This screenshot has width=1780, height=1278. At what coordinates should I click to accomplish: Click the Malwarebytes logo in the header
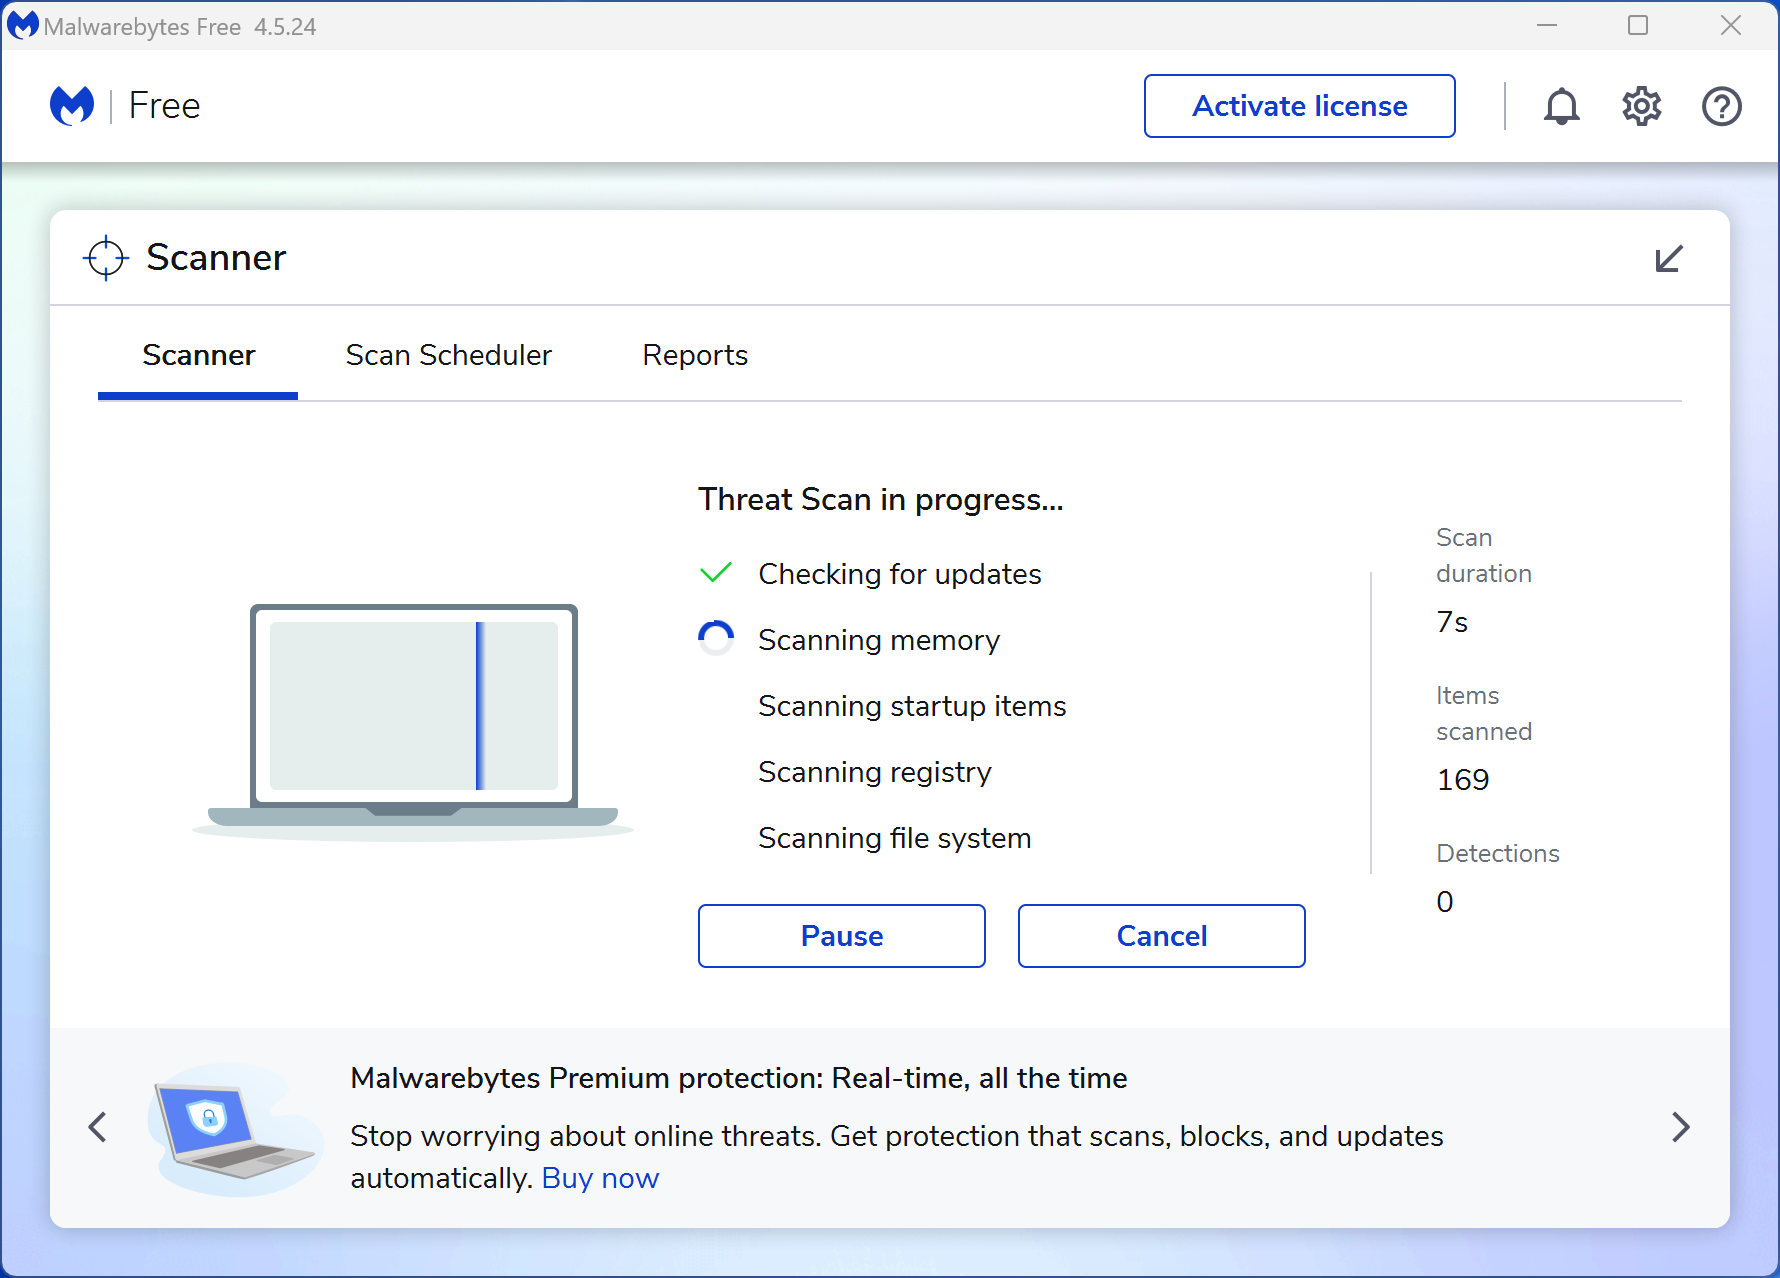click(x=71, y=104)
